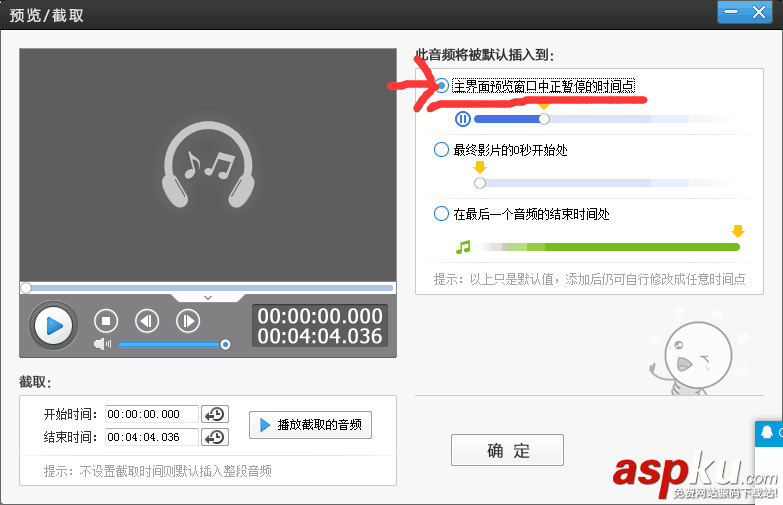Start audio playback with the large blue play button

click(53, 326)
